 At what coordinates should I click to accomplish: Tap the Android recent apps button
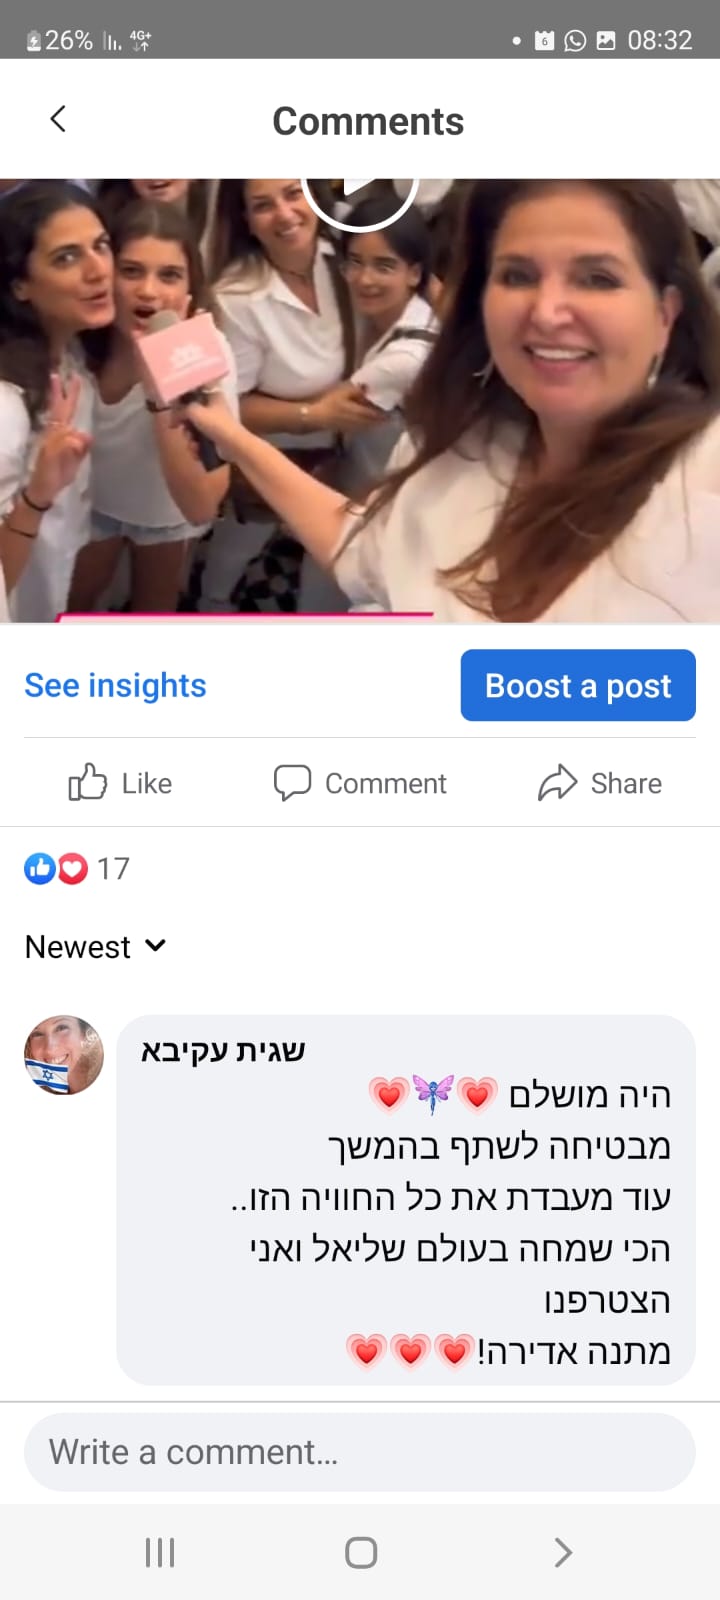click(x=160, y=1552)
